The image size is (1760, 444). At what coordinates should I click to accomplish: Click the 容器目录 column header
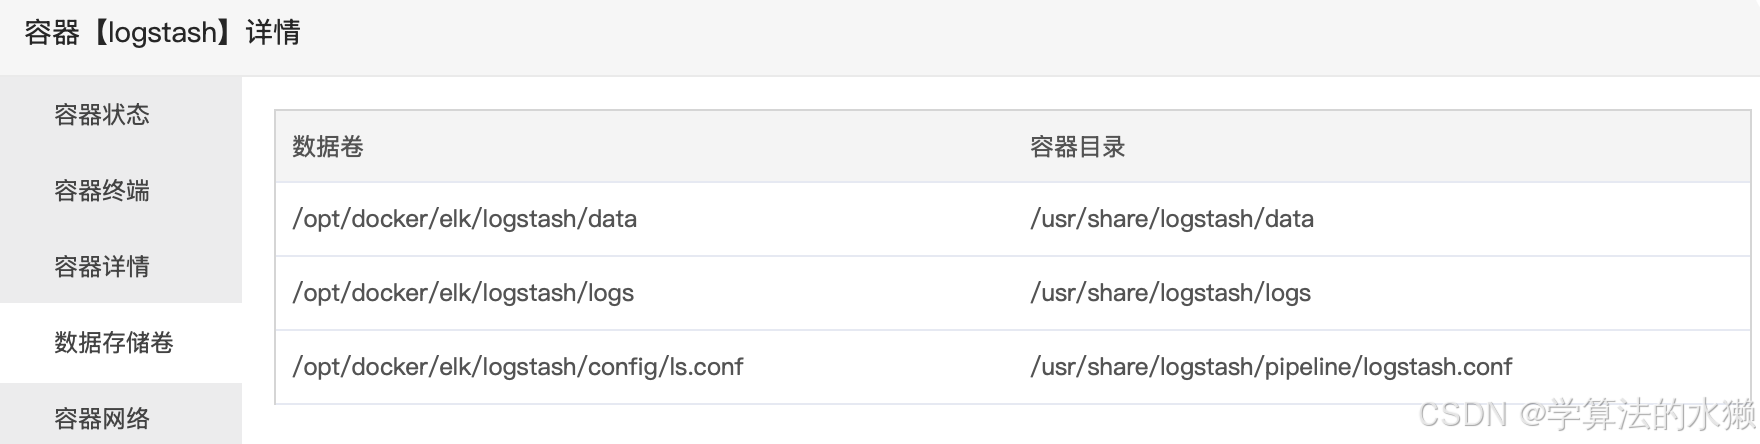pos(1078,147)
